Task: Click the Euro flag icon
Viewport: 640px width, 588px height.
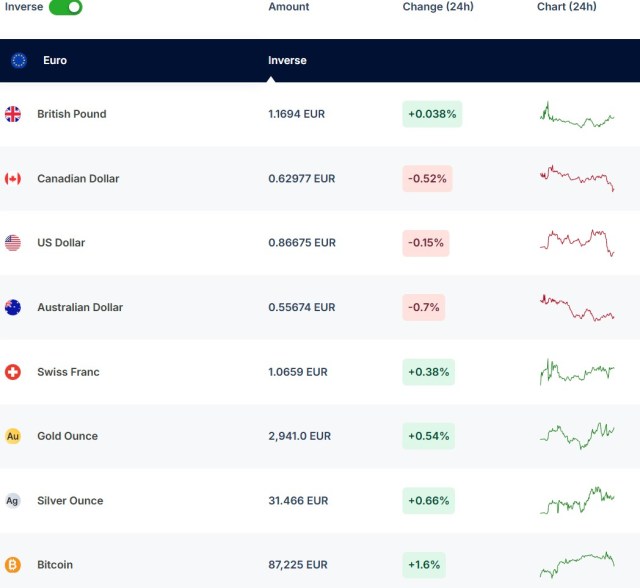Action: pyautogui.click(x=19, y=60)
